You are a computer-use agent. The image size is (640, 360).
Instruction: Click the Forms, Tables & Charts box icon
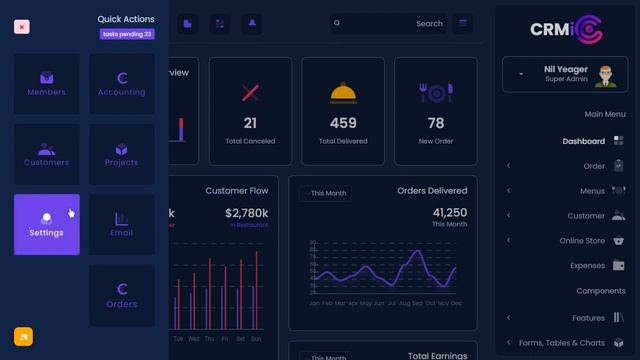tap(619, 342)
